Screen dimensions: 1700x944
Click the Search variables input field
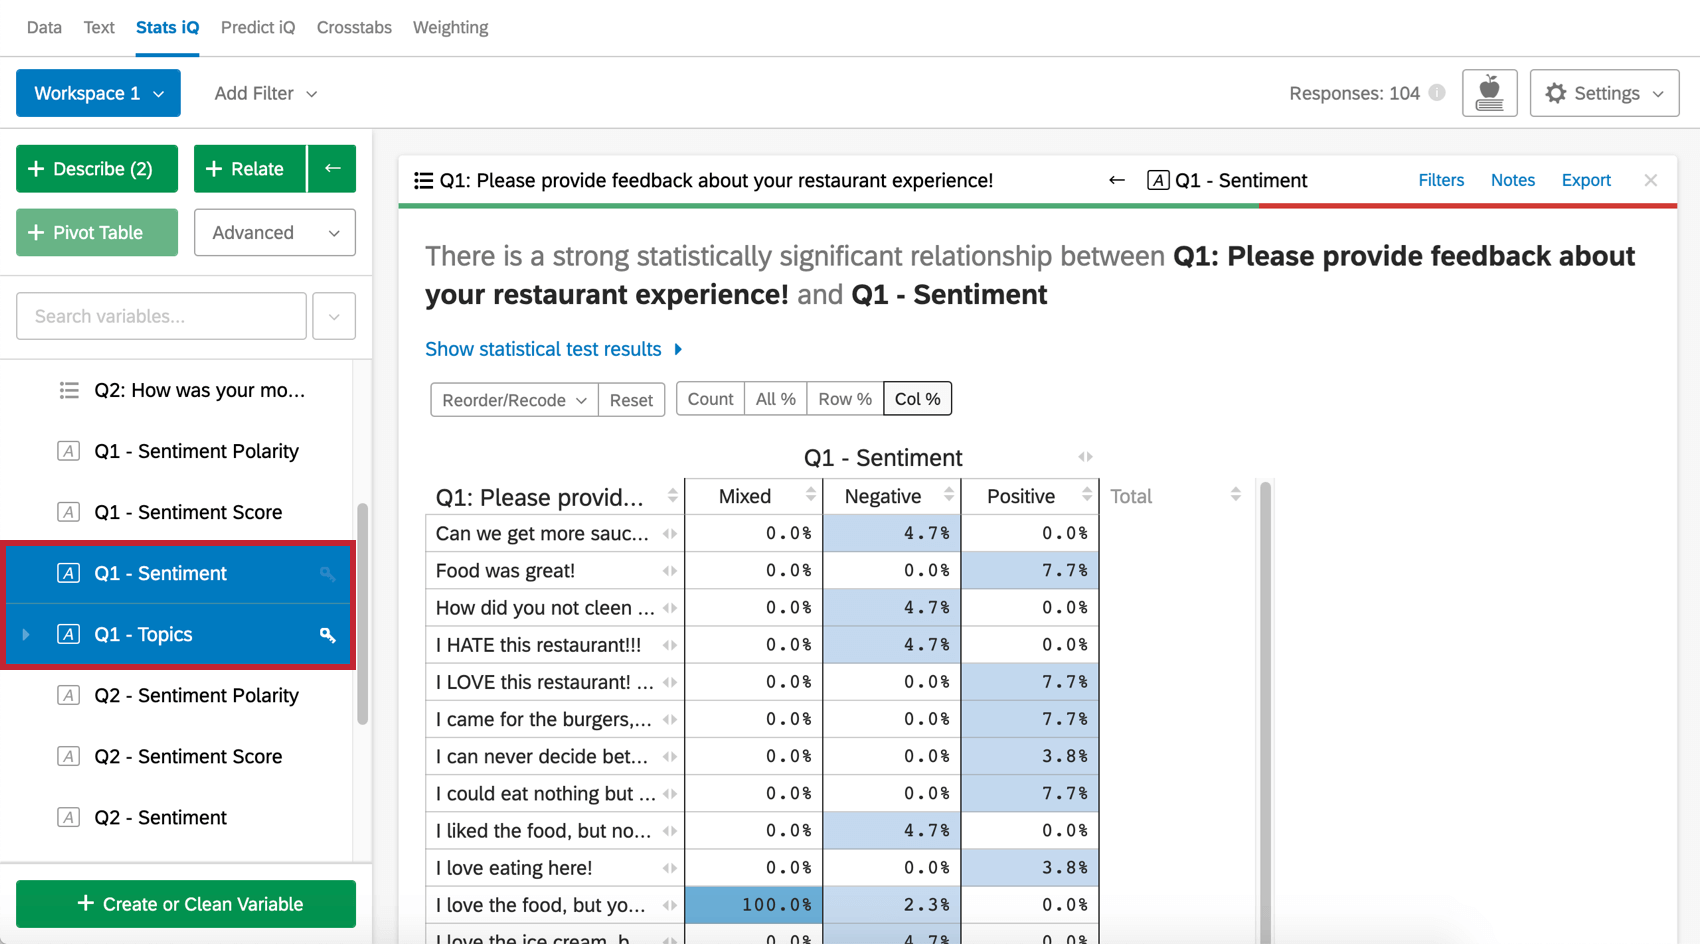click(x=161, y=316)
